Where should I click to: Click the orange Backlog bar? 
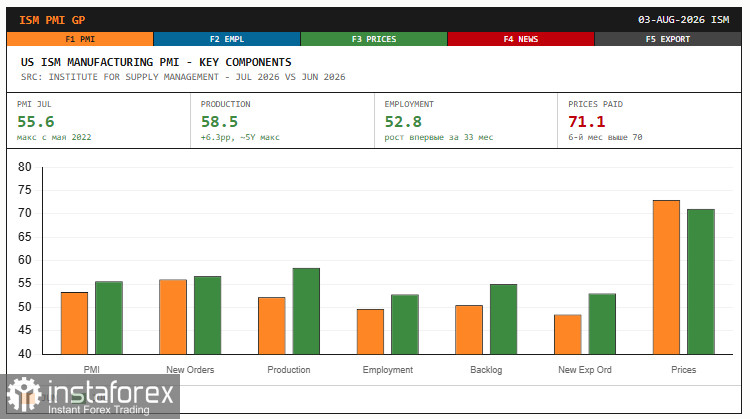[469, 330]
